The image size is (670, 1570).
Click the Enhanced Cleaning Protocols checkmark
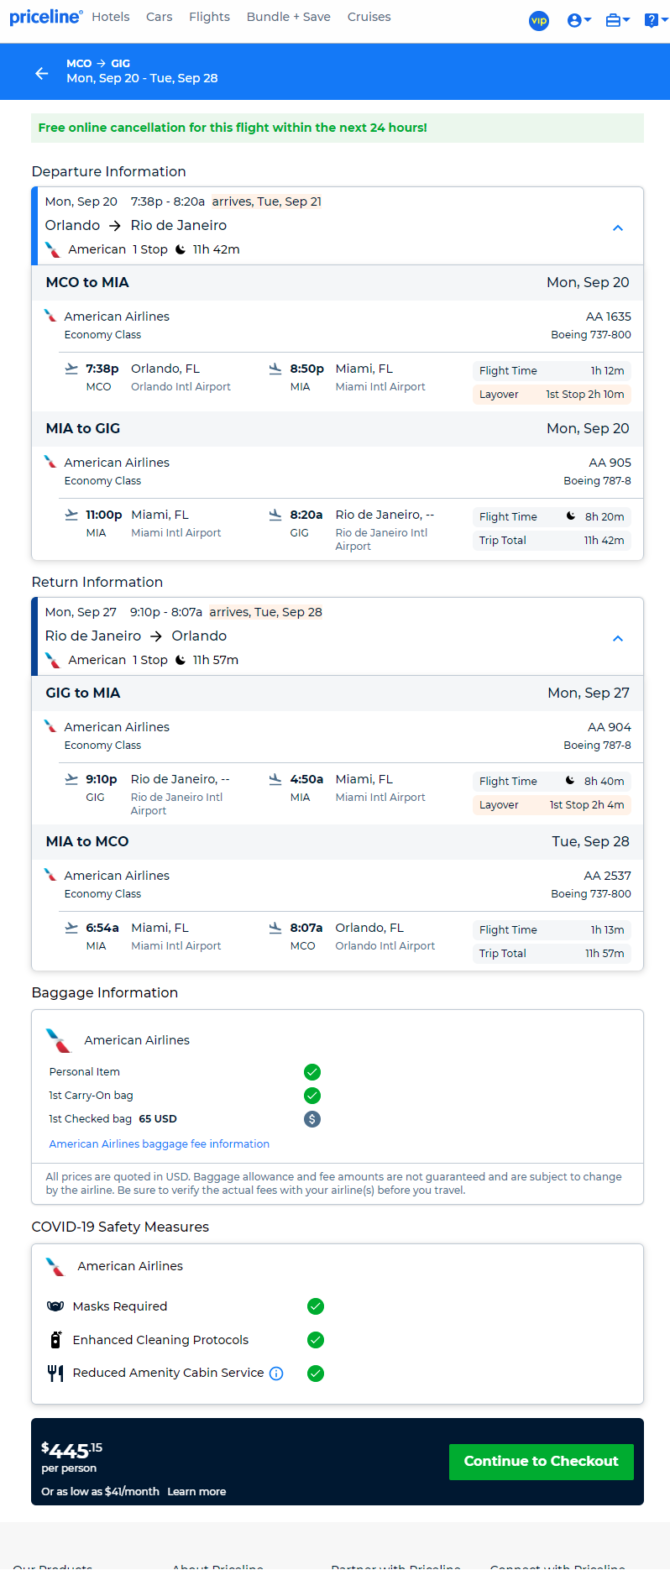[x=315, y=1340]
